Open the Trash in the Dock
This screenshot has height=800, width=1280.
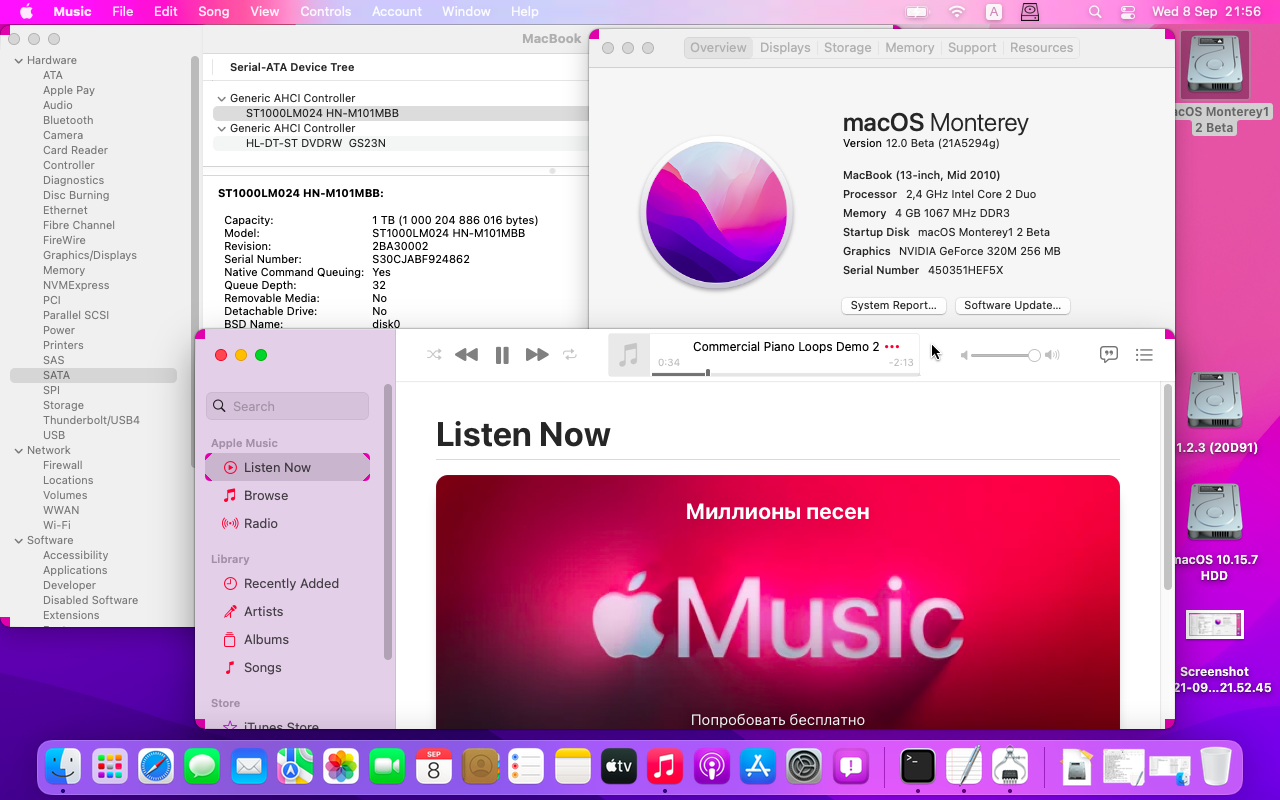click(x=1216, y=766)
